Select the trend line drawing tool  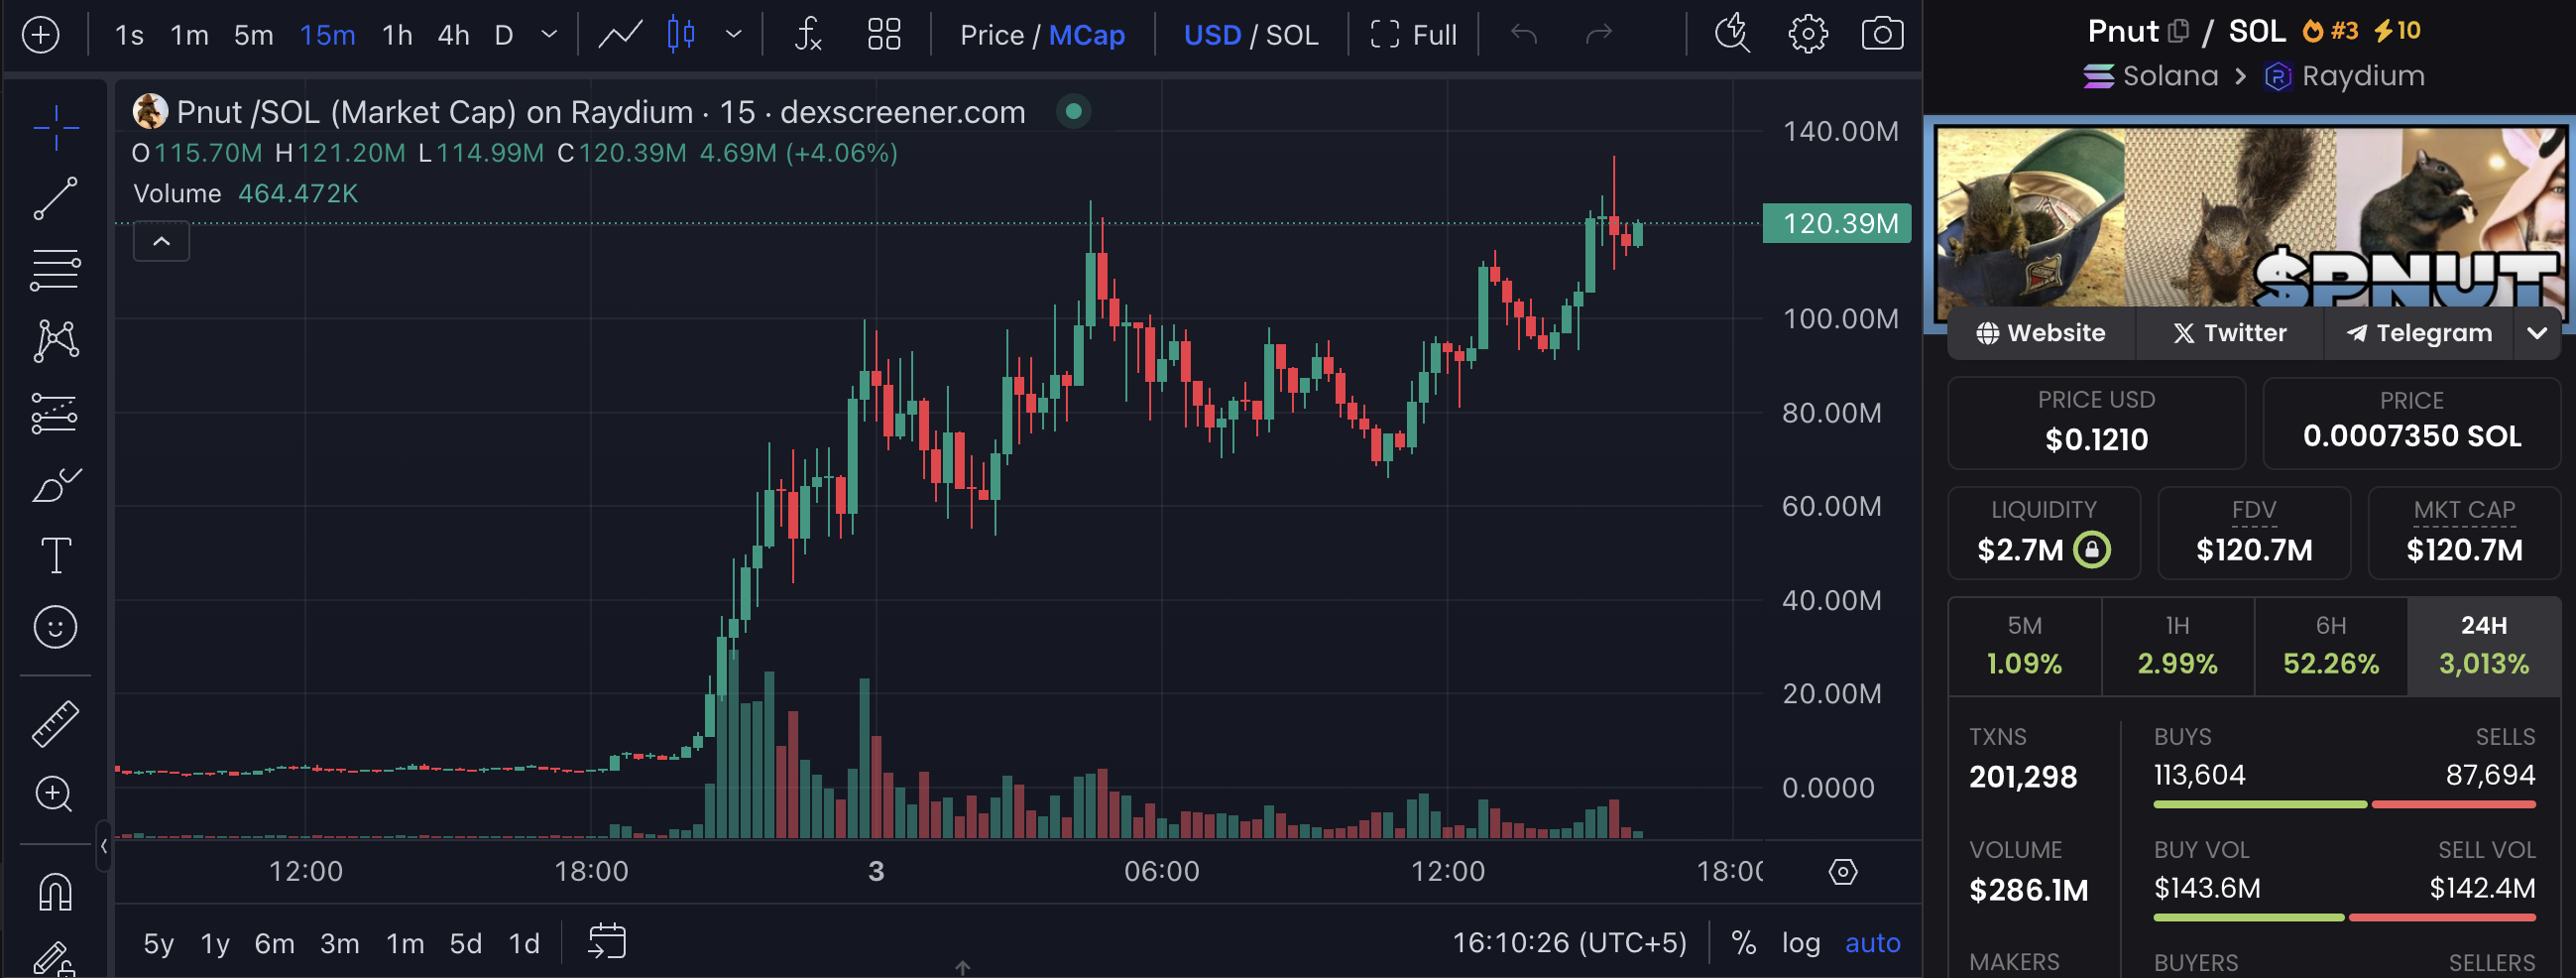55,198
